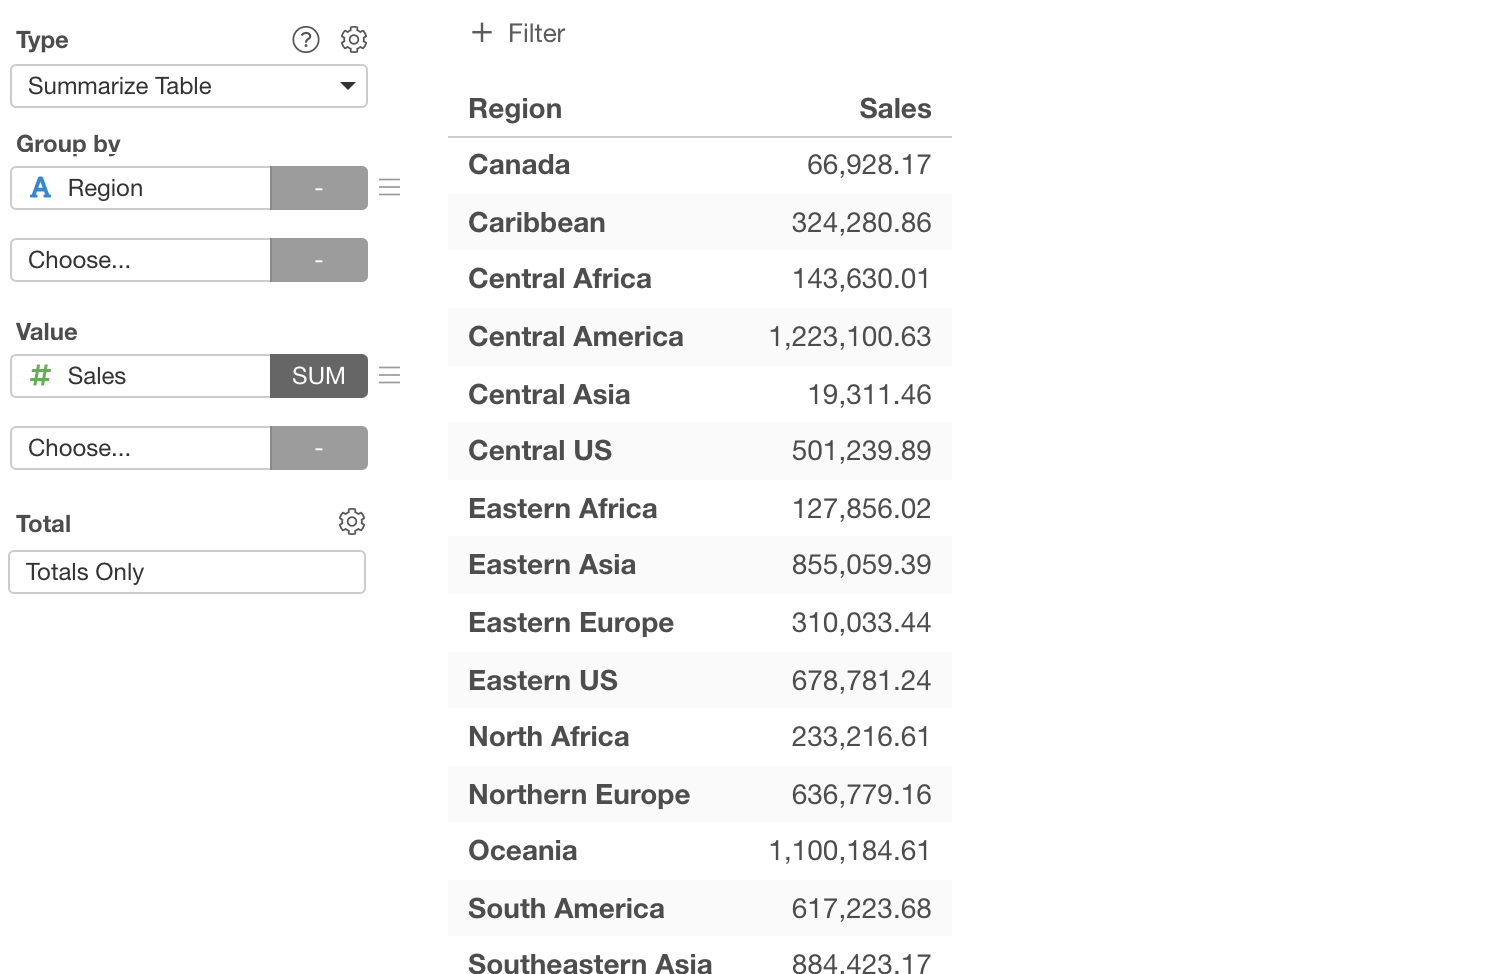This screenshot has height=974, width=1500.
Task: Click the Region column header
Action: pyautogui.click(x=515, y=109)
